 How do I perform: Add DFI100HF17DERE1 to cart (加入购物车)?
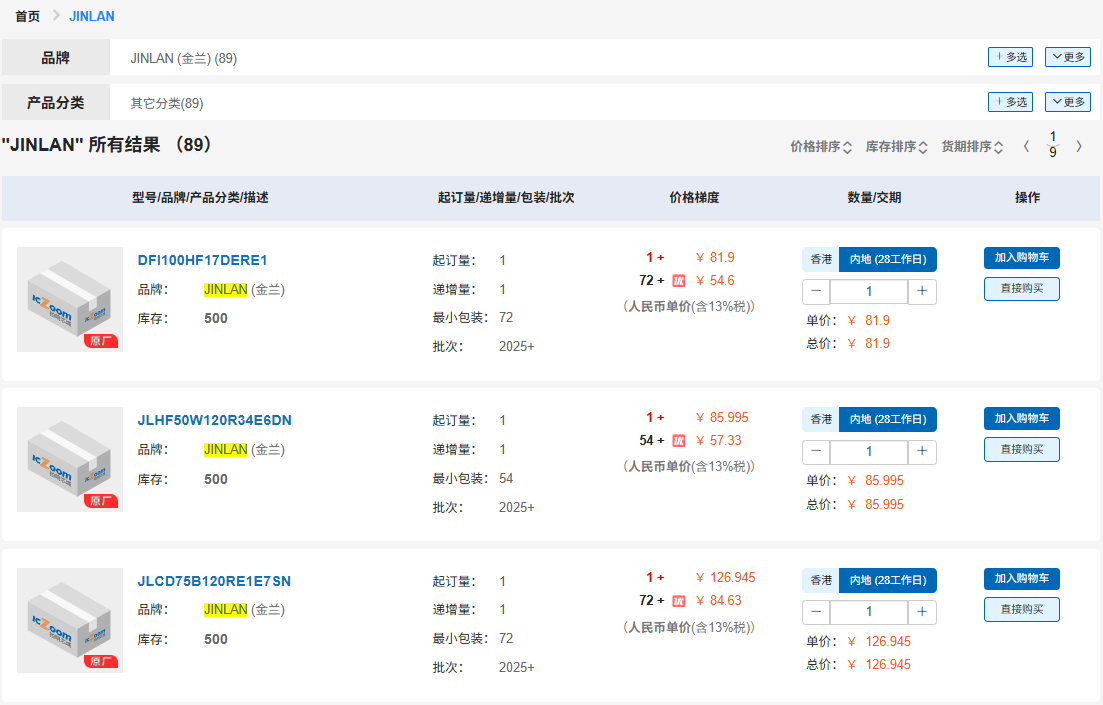click(x=1021, y=258)
